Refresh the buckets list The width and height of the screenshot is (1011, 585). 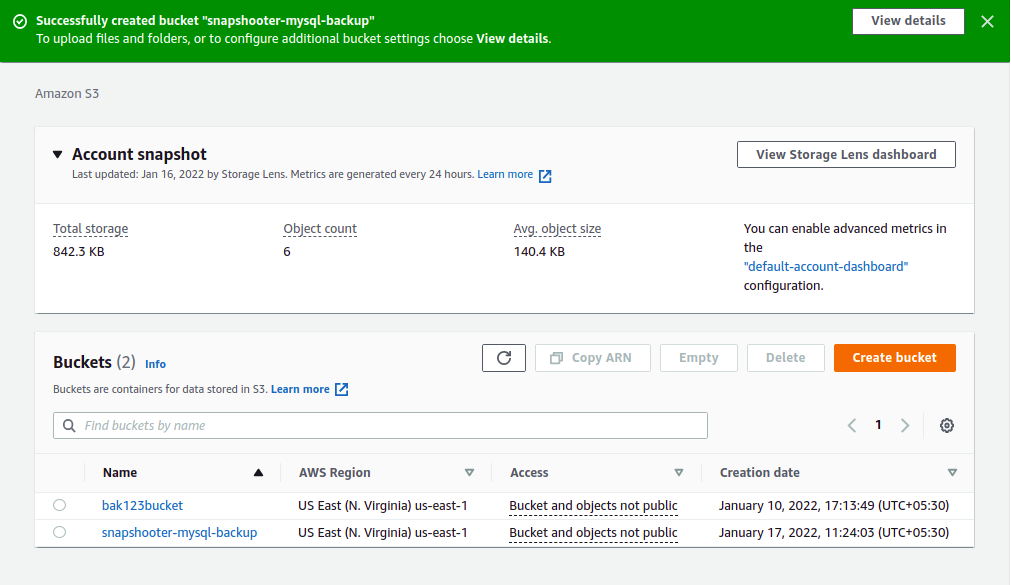(x=504, y=358)
